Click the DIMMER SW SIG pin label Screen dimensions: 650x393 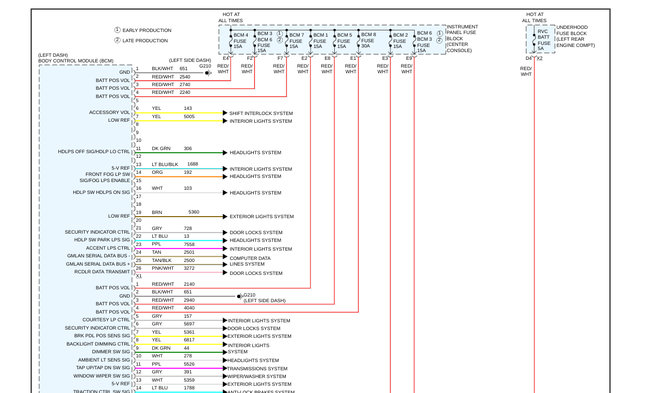111,352
